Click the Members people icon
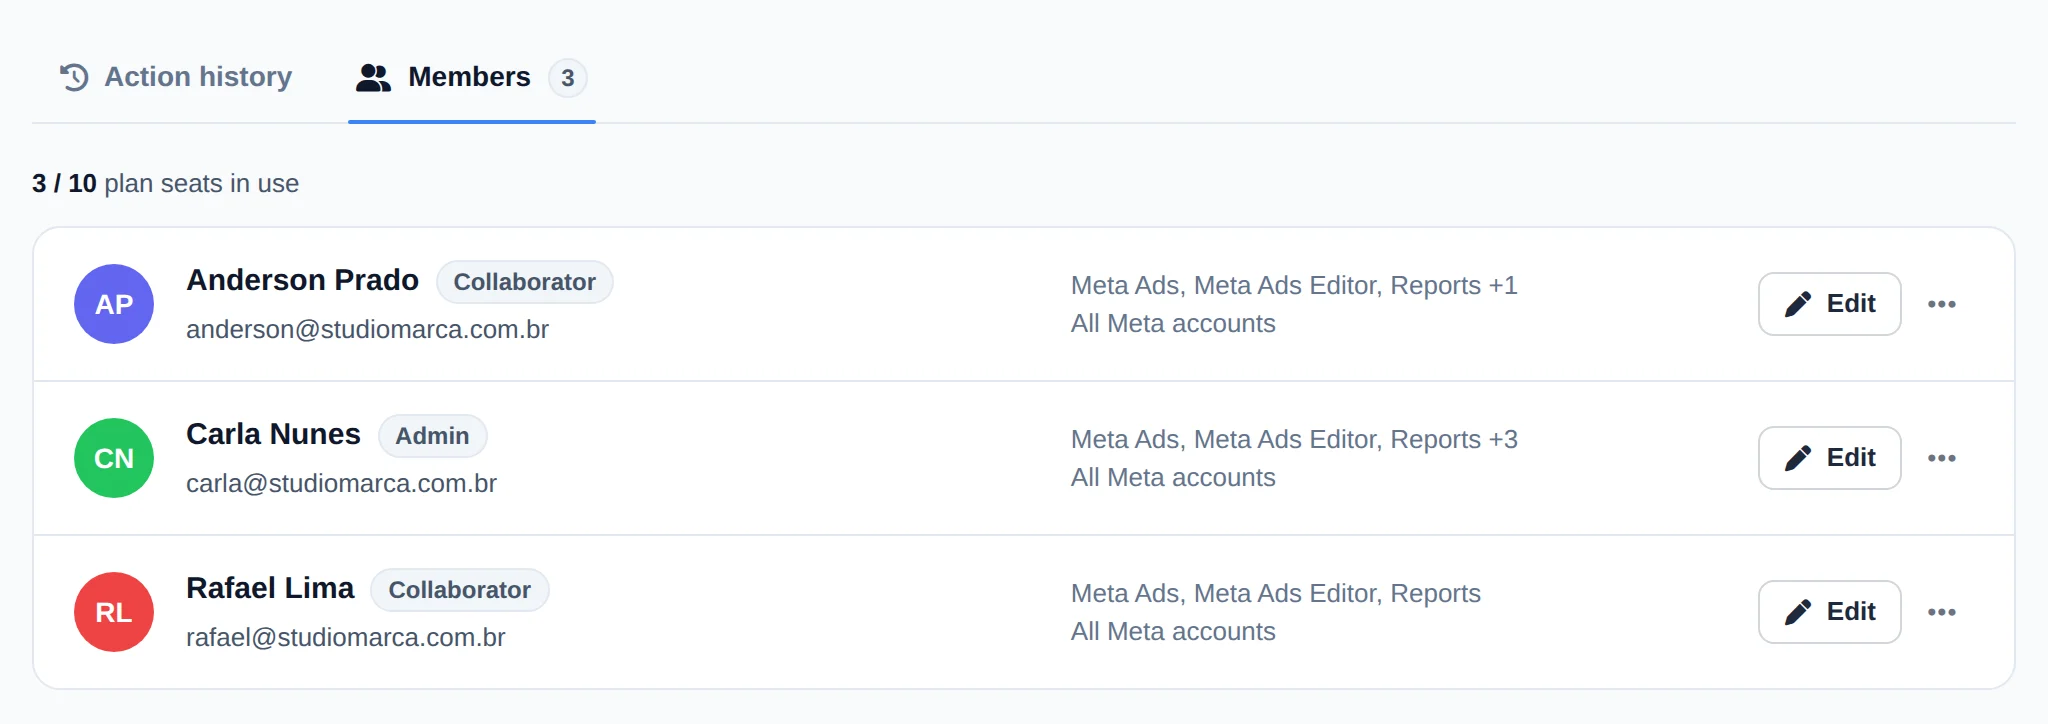Image resolution: width=2048 pixels, height=724 pixels. (x=373, y=77)
